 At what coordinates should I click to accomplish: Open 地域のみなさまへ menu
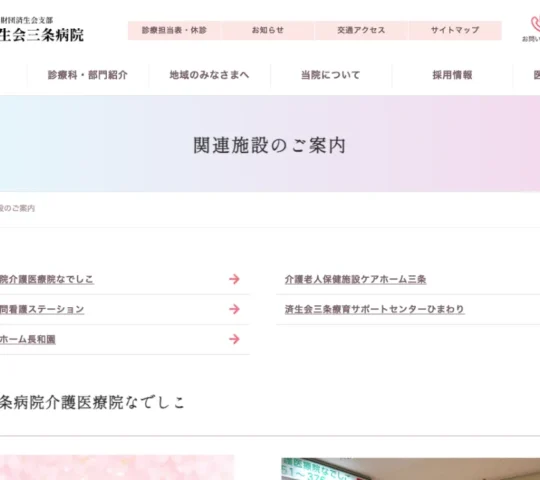209,75
